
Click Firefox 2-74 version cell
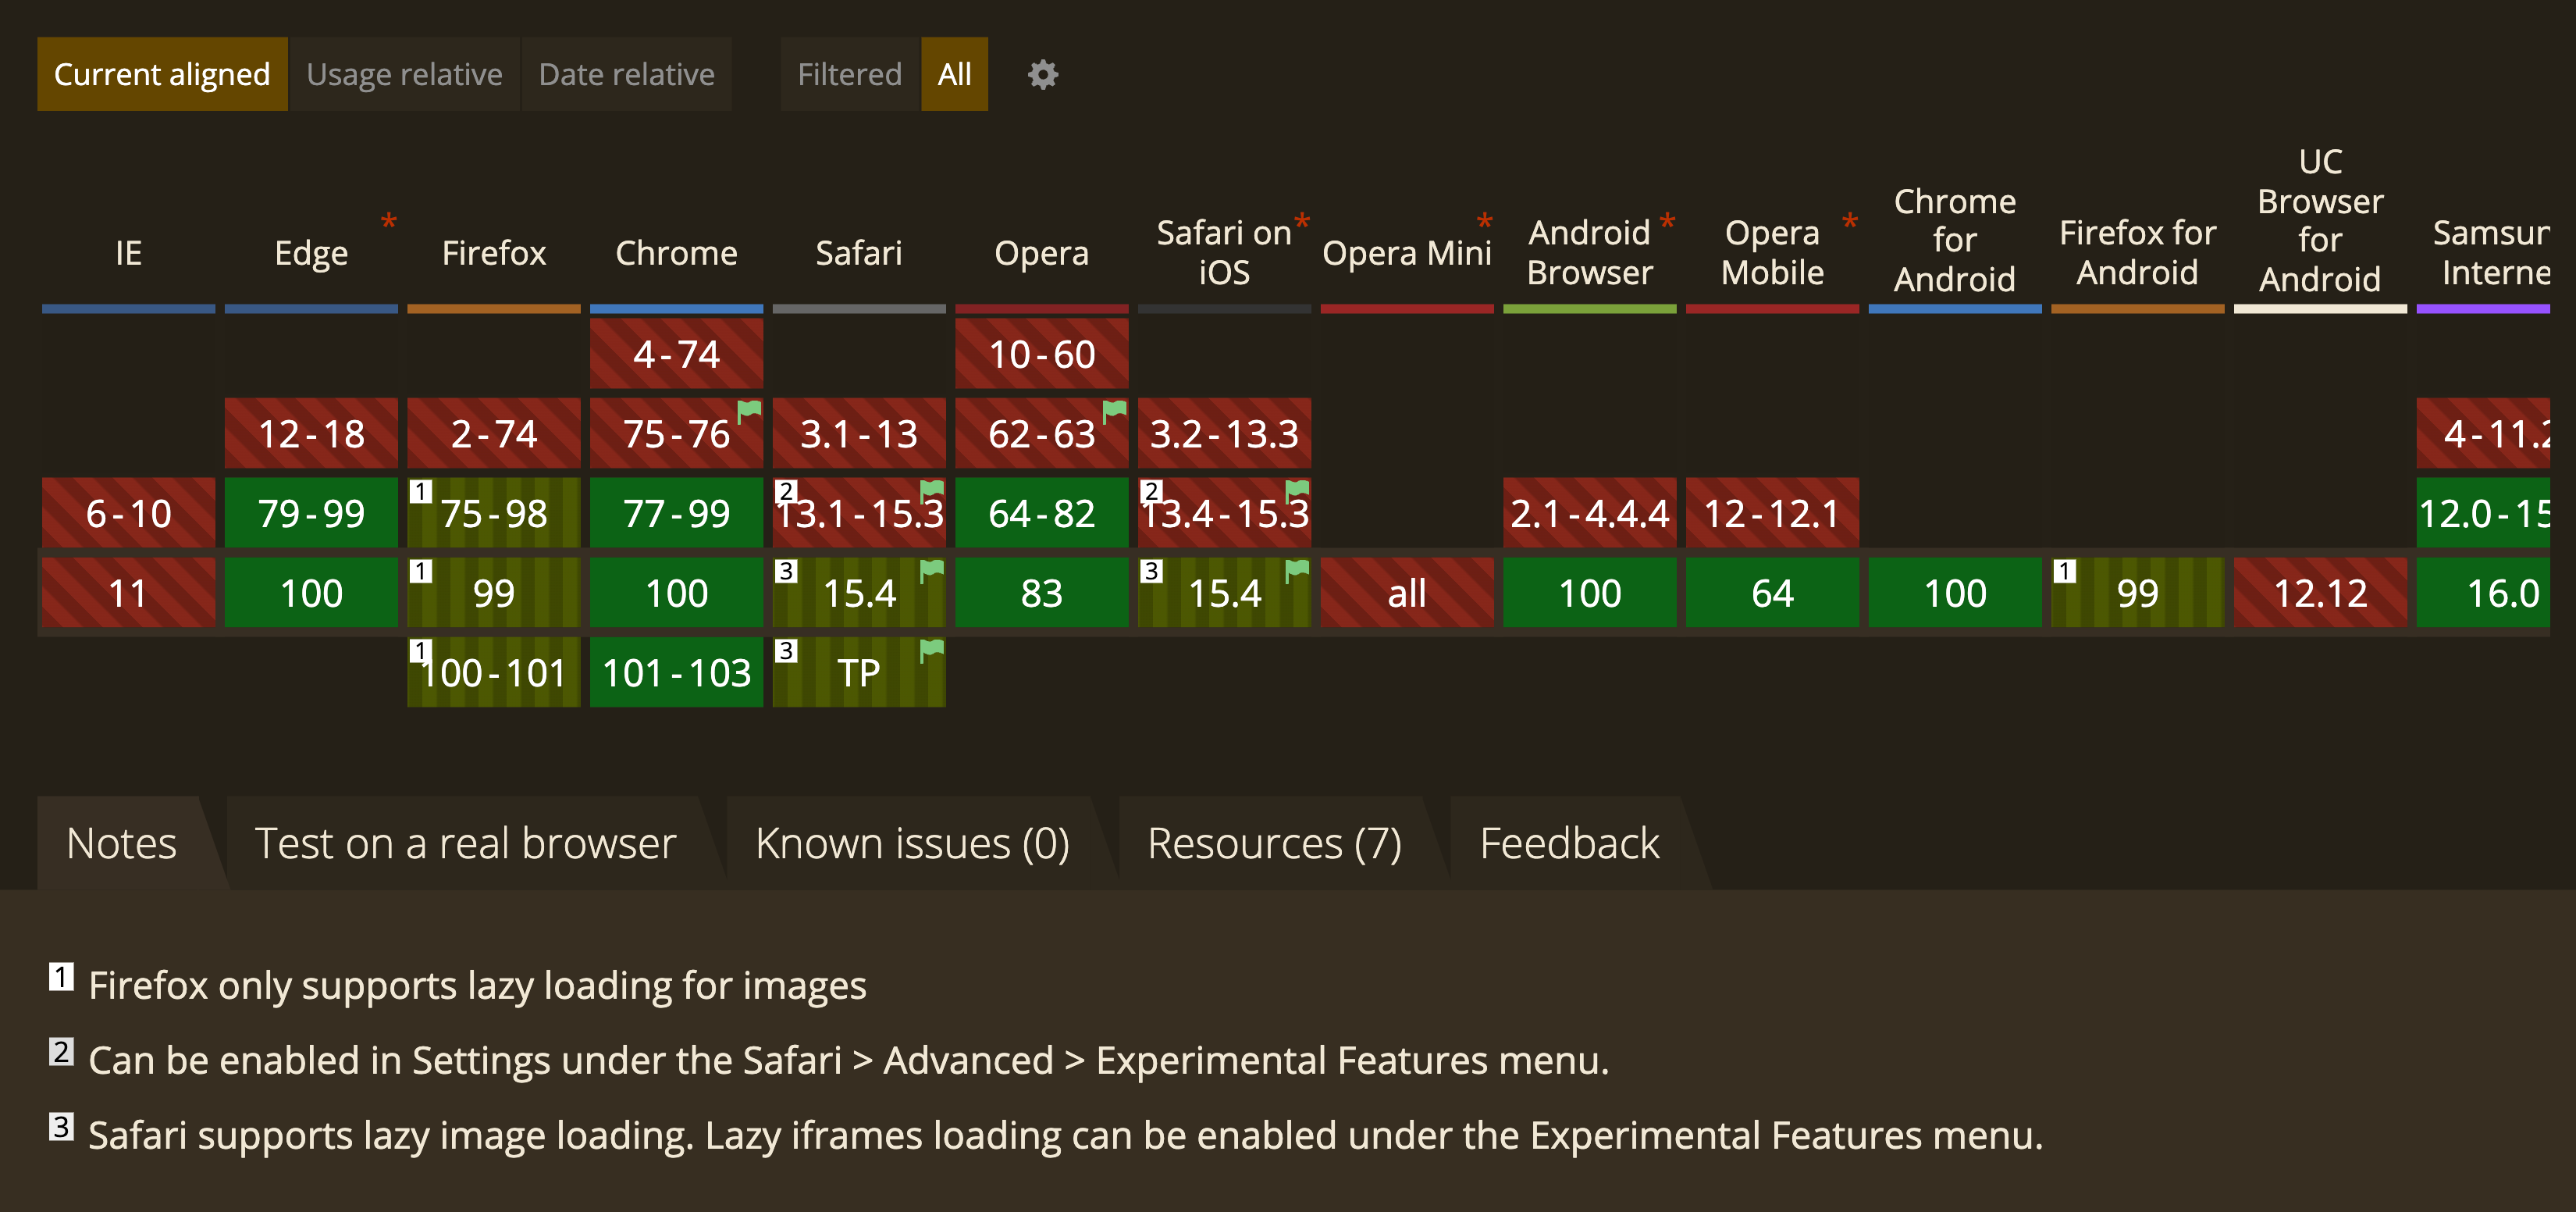(x=494, y=433)
